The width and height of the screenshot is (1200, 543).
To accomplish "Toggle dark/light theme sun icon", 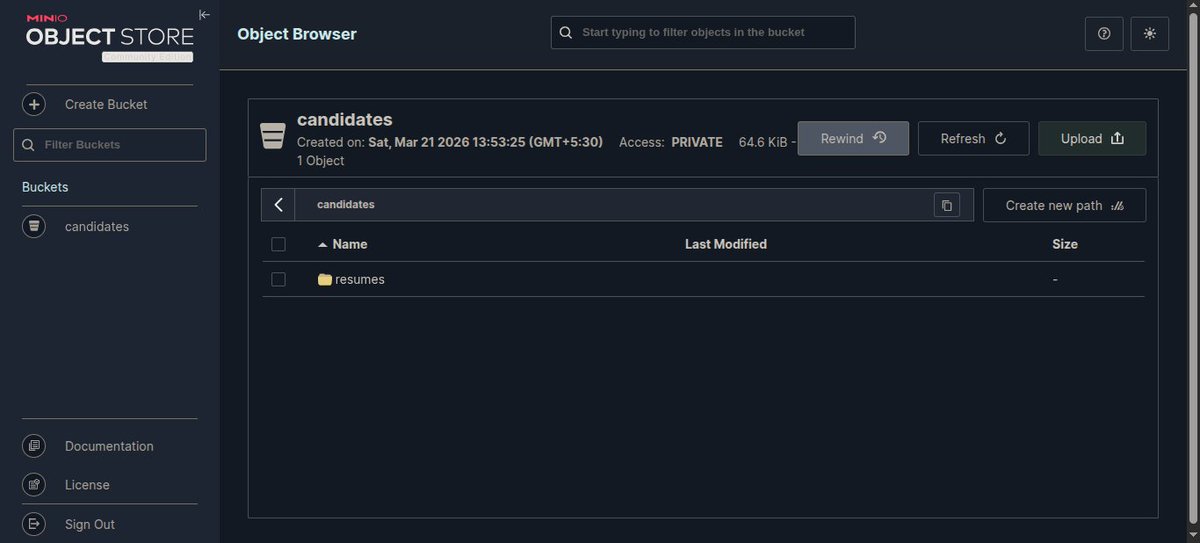I will pos(1150,33).
